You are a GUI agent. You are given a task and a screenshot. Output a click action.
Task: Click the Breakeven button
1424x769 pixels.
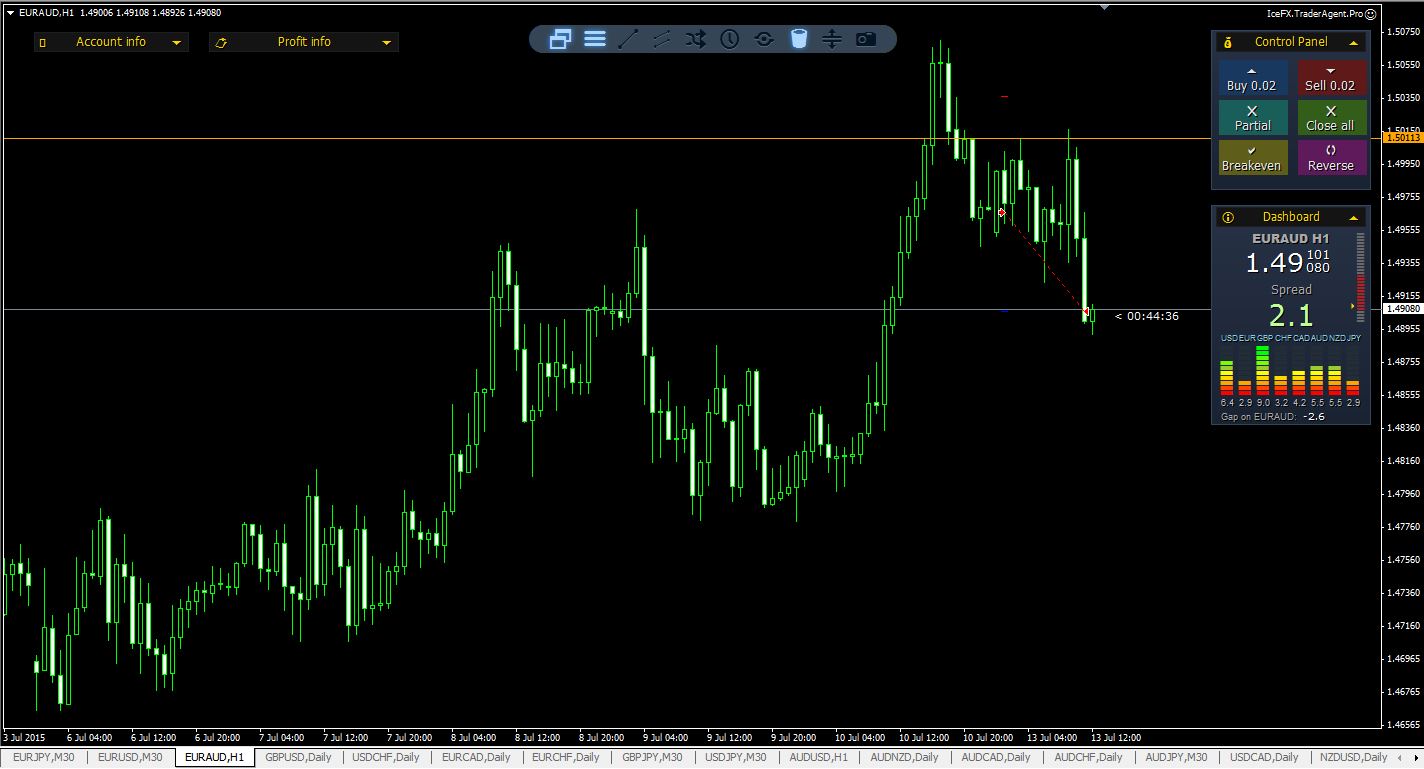(x=1252, y=158)
